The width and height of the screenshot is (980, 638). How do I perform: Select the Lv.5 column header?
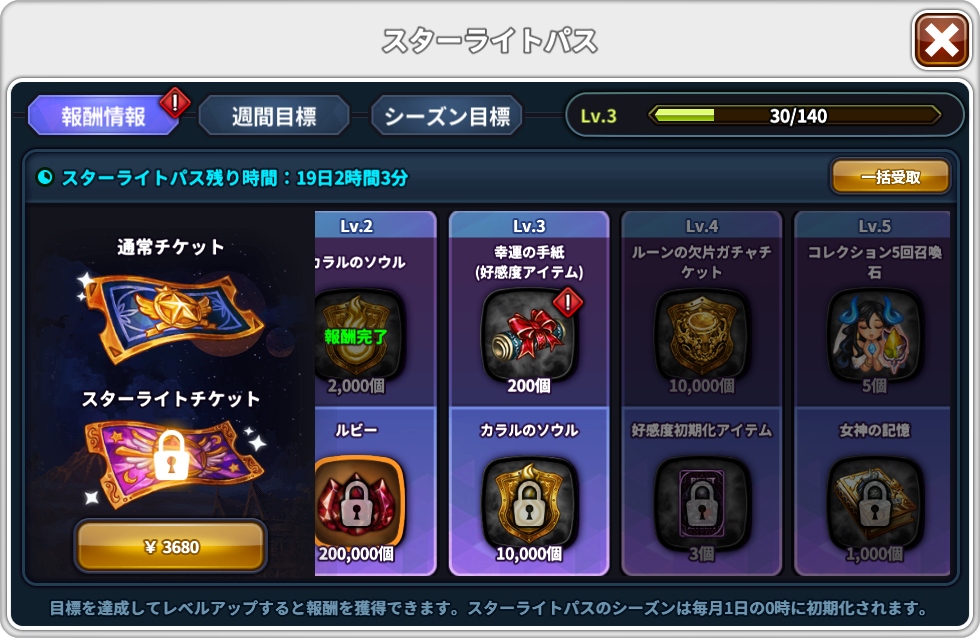coord(873,226)
